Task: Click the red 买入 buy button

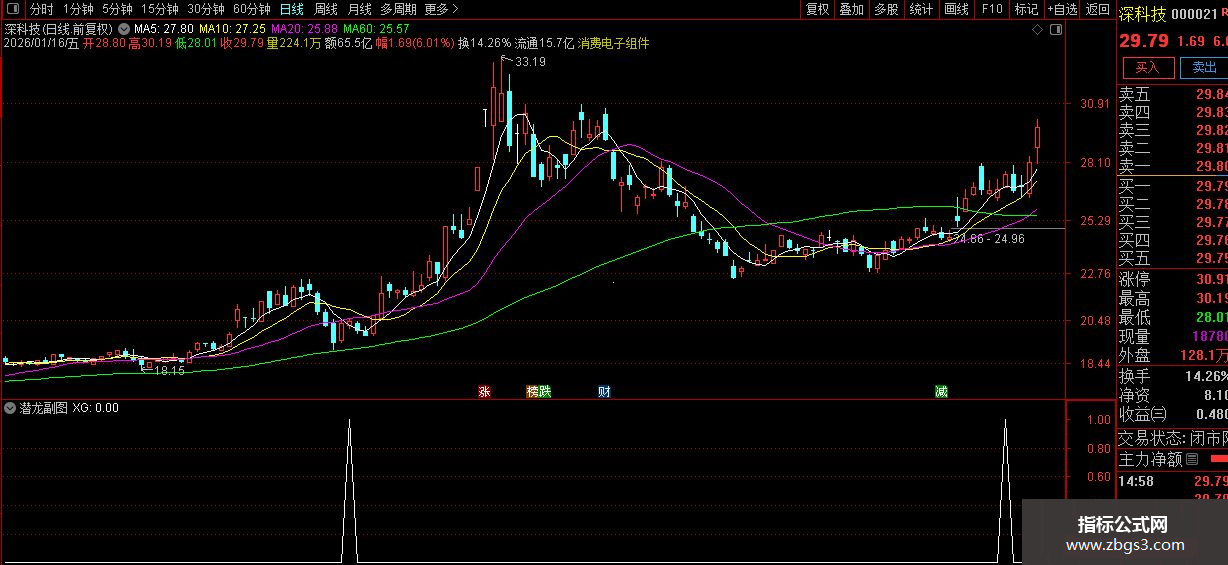Action: 1148,67
